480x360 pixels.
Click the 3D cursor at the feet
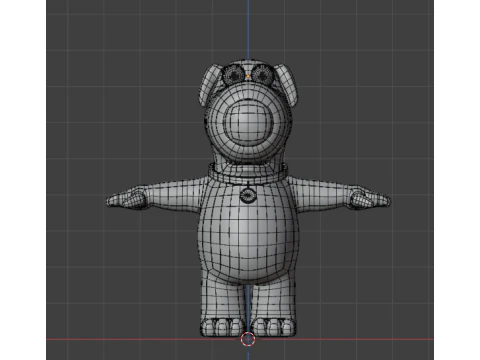[x=248, y=340]
